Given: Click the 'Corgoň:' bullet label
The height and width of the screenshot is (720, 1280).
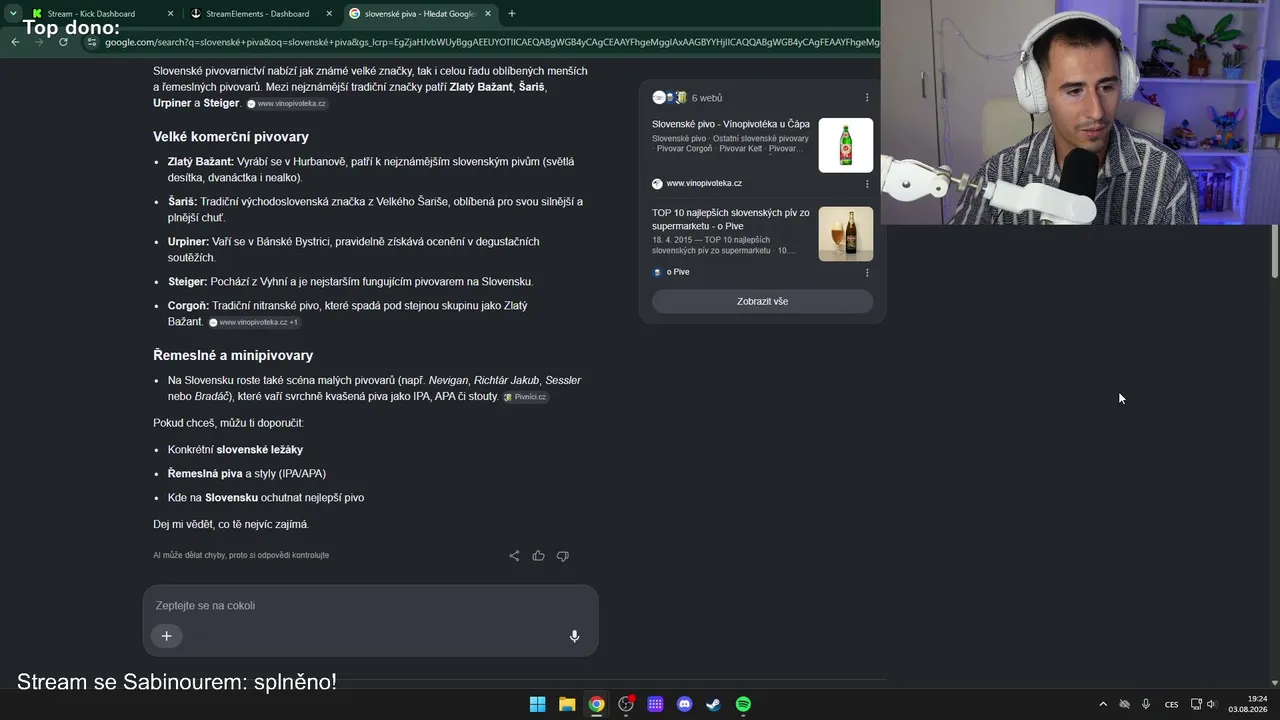Looking at the screenshot, I should pos(188,305).
